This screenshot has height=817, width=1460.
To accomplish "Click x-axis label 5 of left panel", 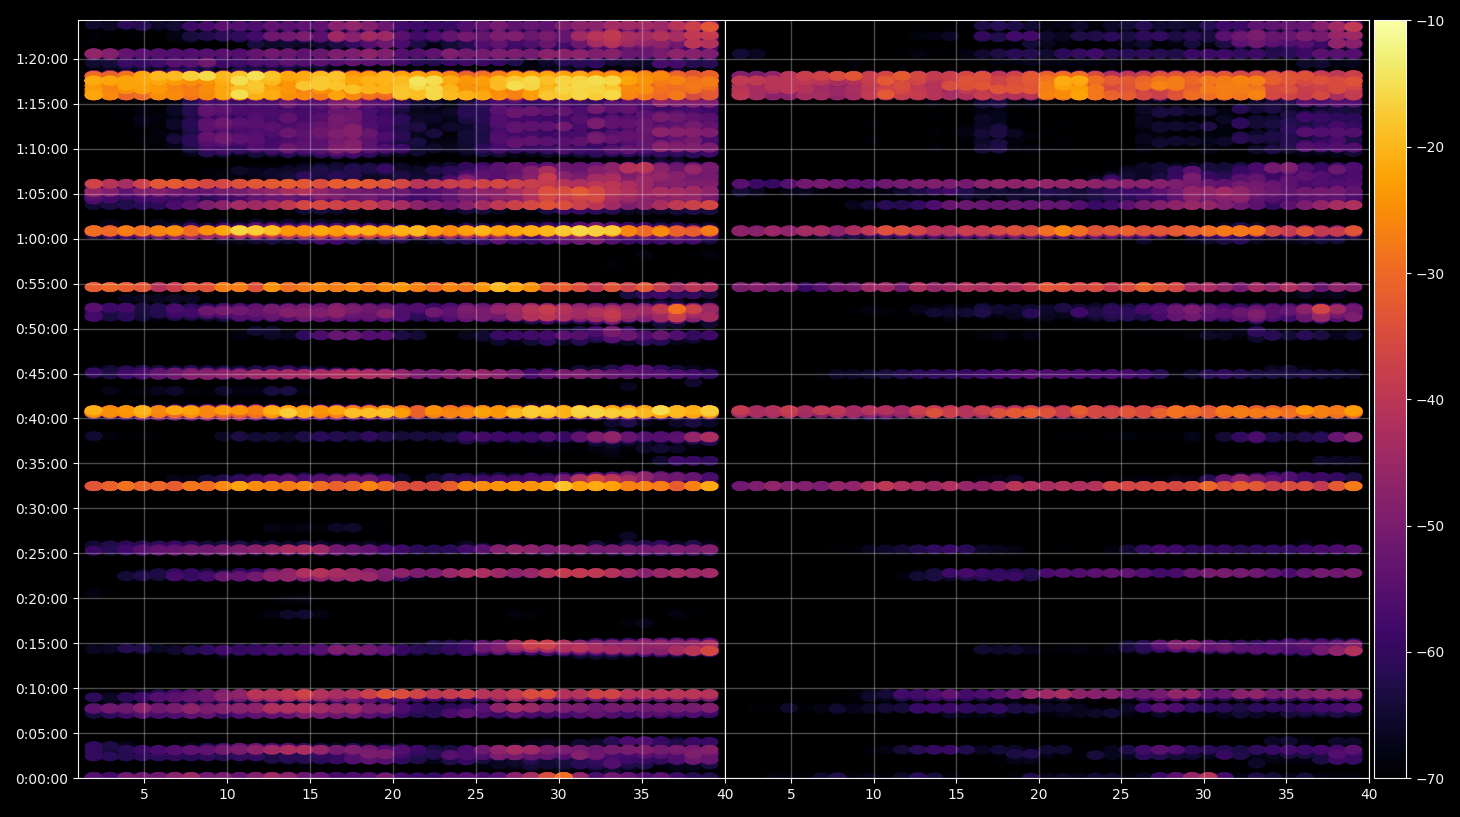I will (144, 795).
